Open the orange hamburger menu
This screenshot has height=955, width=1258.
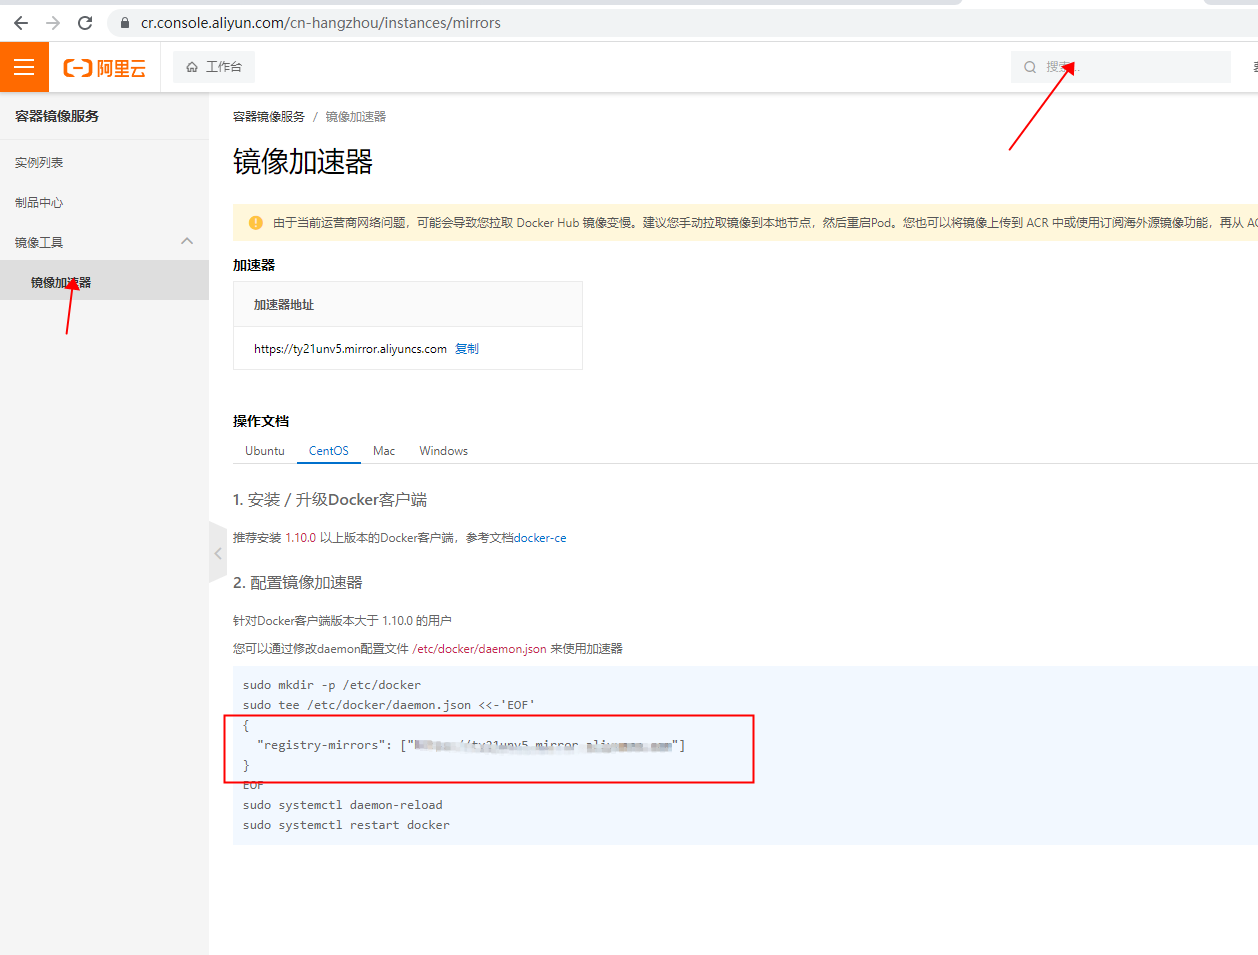pos(24,67)
